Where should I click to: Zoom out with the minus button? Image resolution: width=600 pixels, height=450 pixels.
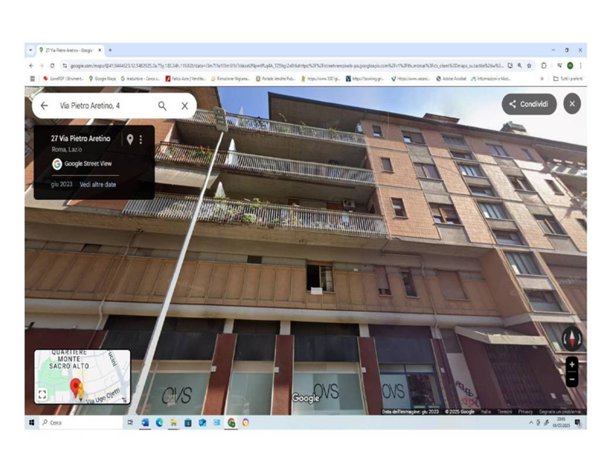click(571, 379)
